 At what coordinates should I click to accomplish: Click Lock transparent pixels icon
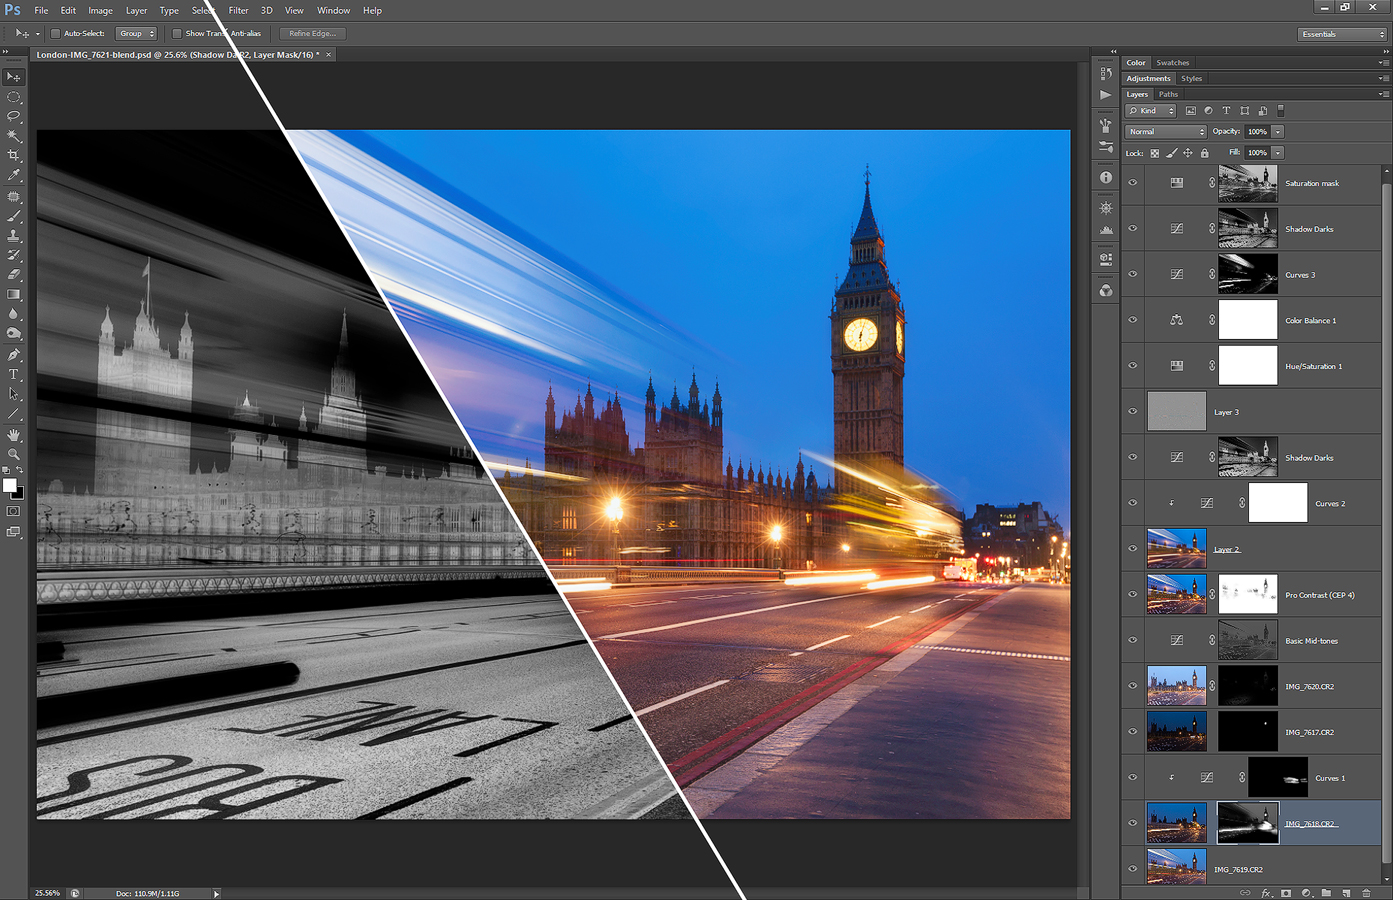click(1154, 153)
